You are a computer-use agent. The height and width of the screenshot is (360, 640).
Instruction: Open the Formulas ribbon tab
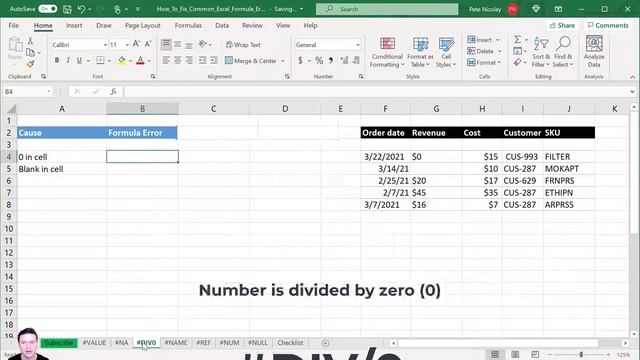[x=188, y=25]
